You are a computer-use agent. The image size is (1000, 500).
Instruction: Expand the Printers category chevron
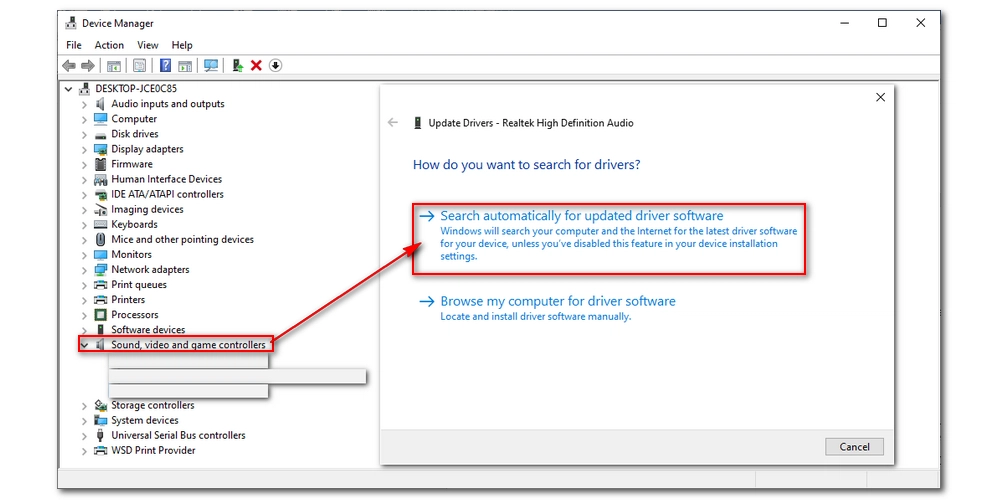tap(84, 300)
